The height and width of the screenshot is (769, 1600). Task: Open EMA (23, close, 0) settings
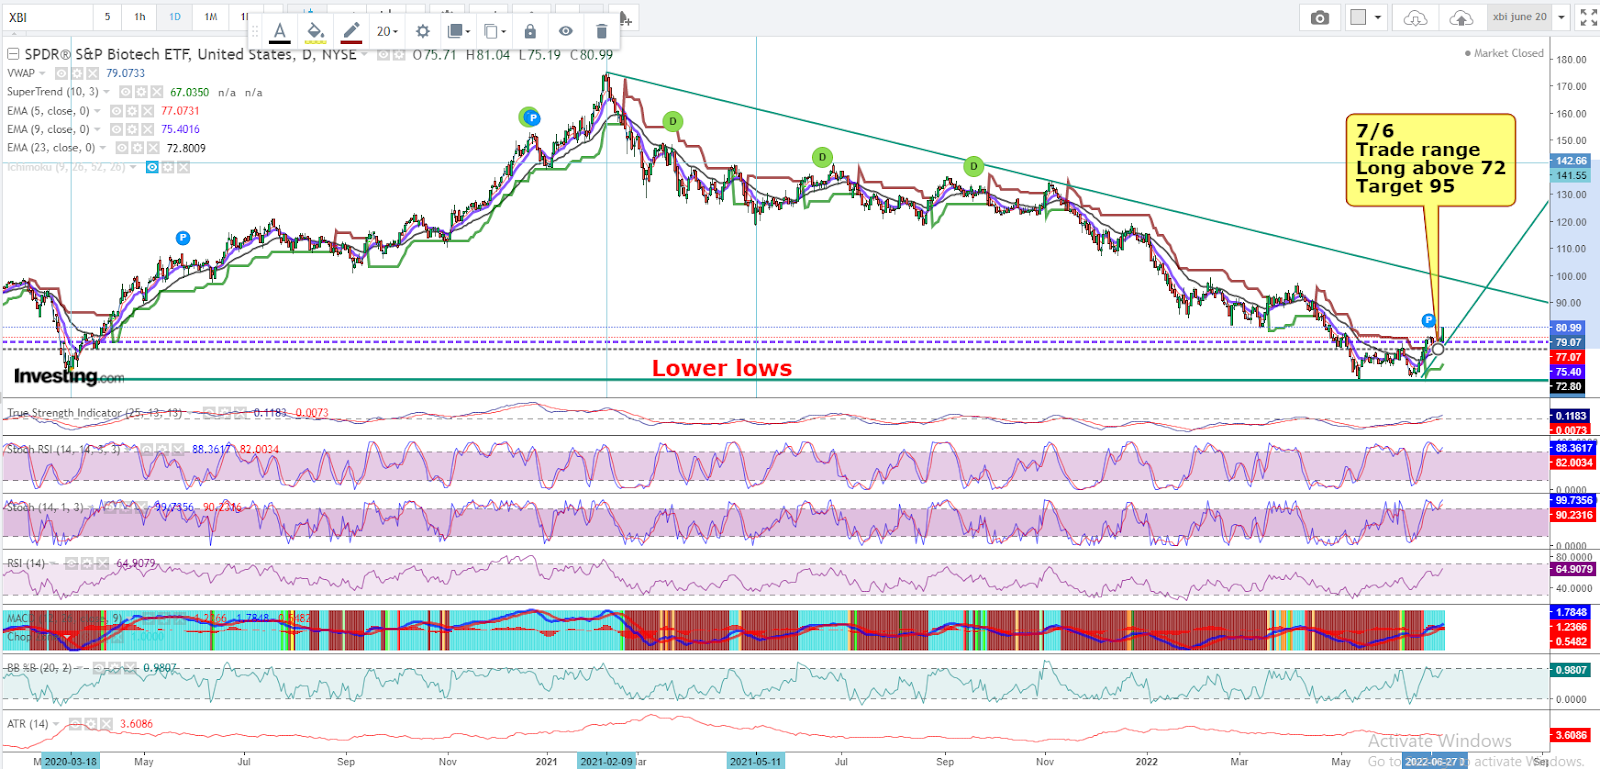[137, 148]
